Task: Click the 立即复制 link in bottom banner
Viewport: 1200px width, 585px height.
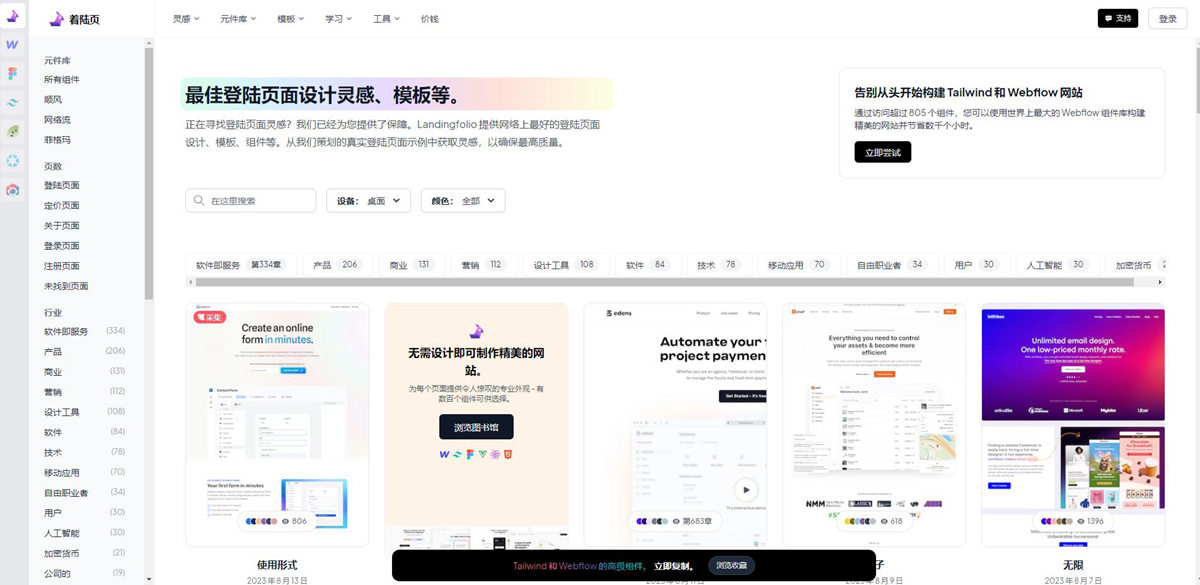Action: (x=674, y=566)
